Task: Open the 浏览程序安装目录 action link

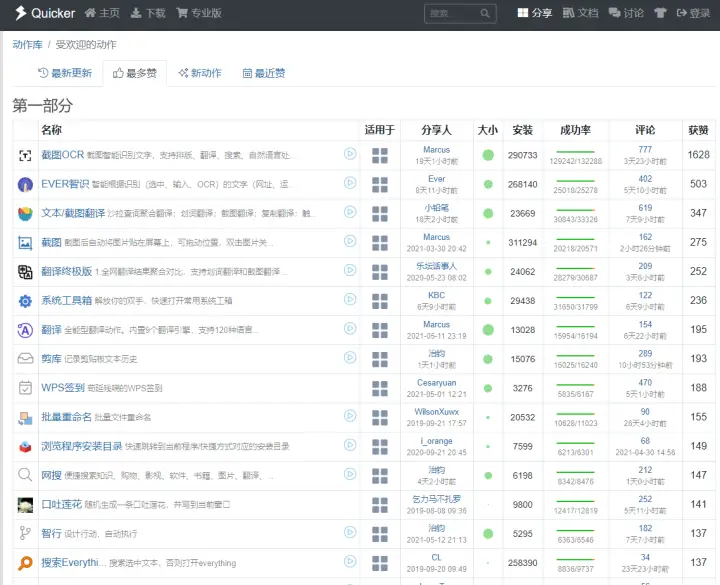Action: pyautogui.click(x=82, y=446)
